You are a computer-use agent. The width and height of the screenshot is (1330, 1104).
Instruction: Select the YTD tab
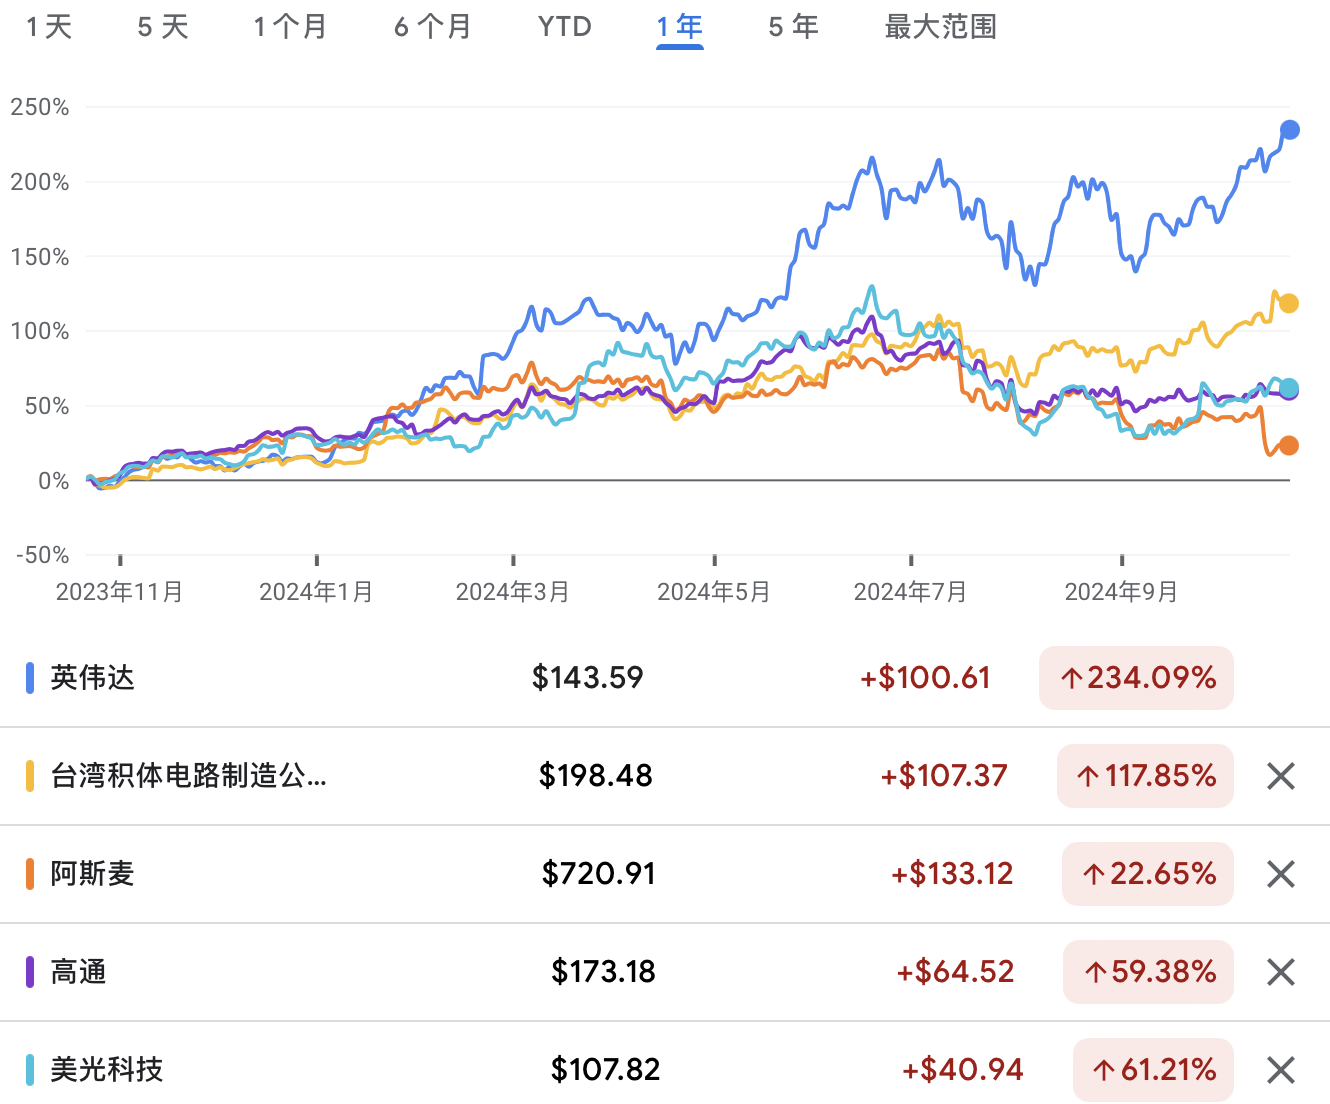[x=565, y=26]
